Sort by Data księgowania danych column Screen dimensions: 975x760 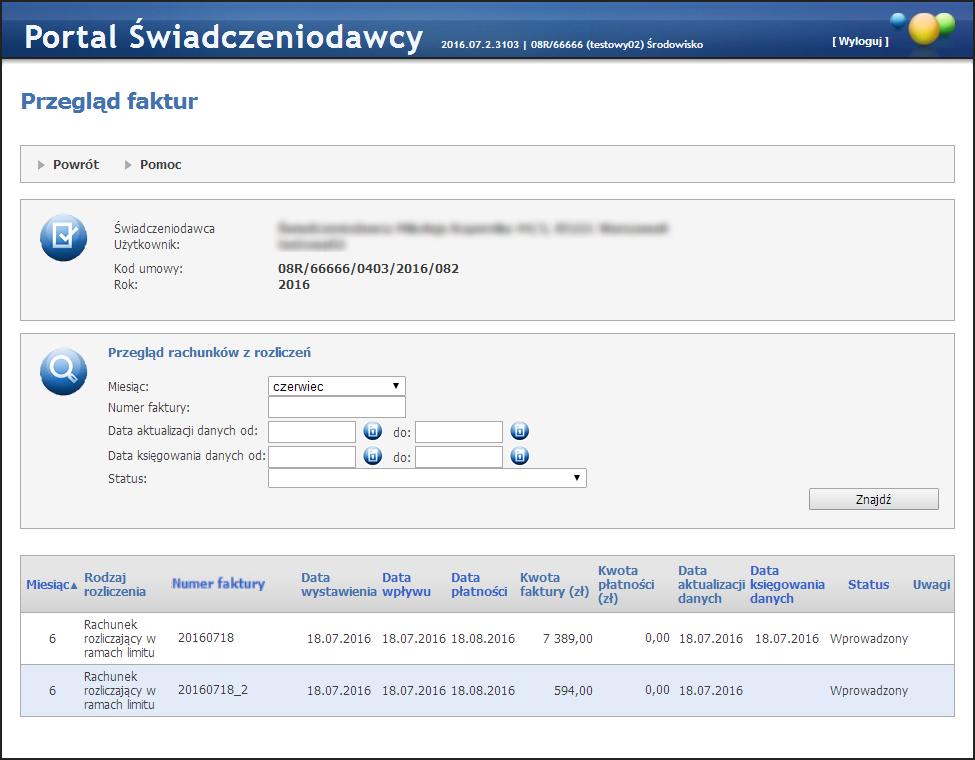pyautogui.click(x=787, y=585)
